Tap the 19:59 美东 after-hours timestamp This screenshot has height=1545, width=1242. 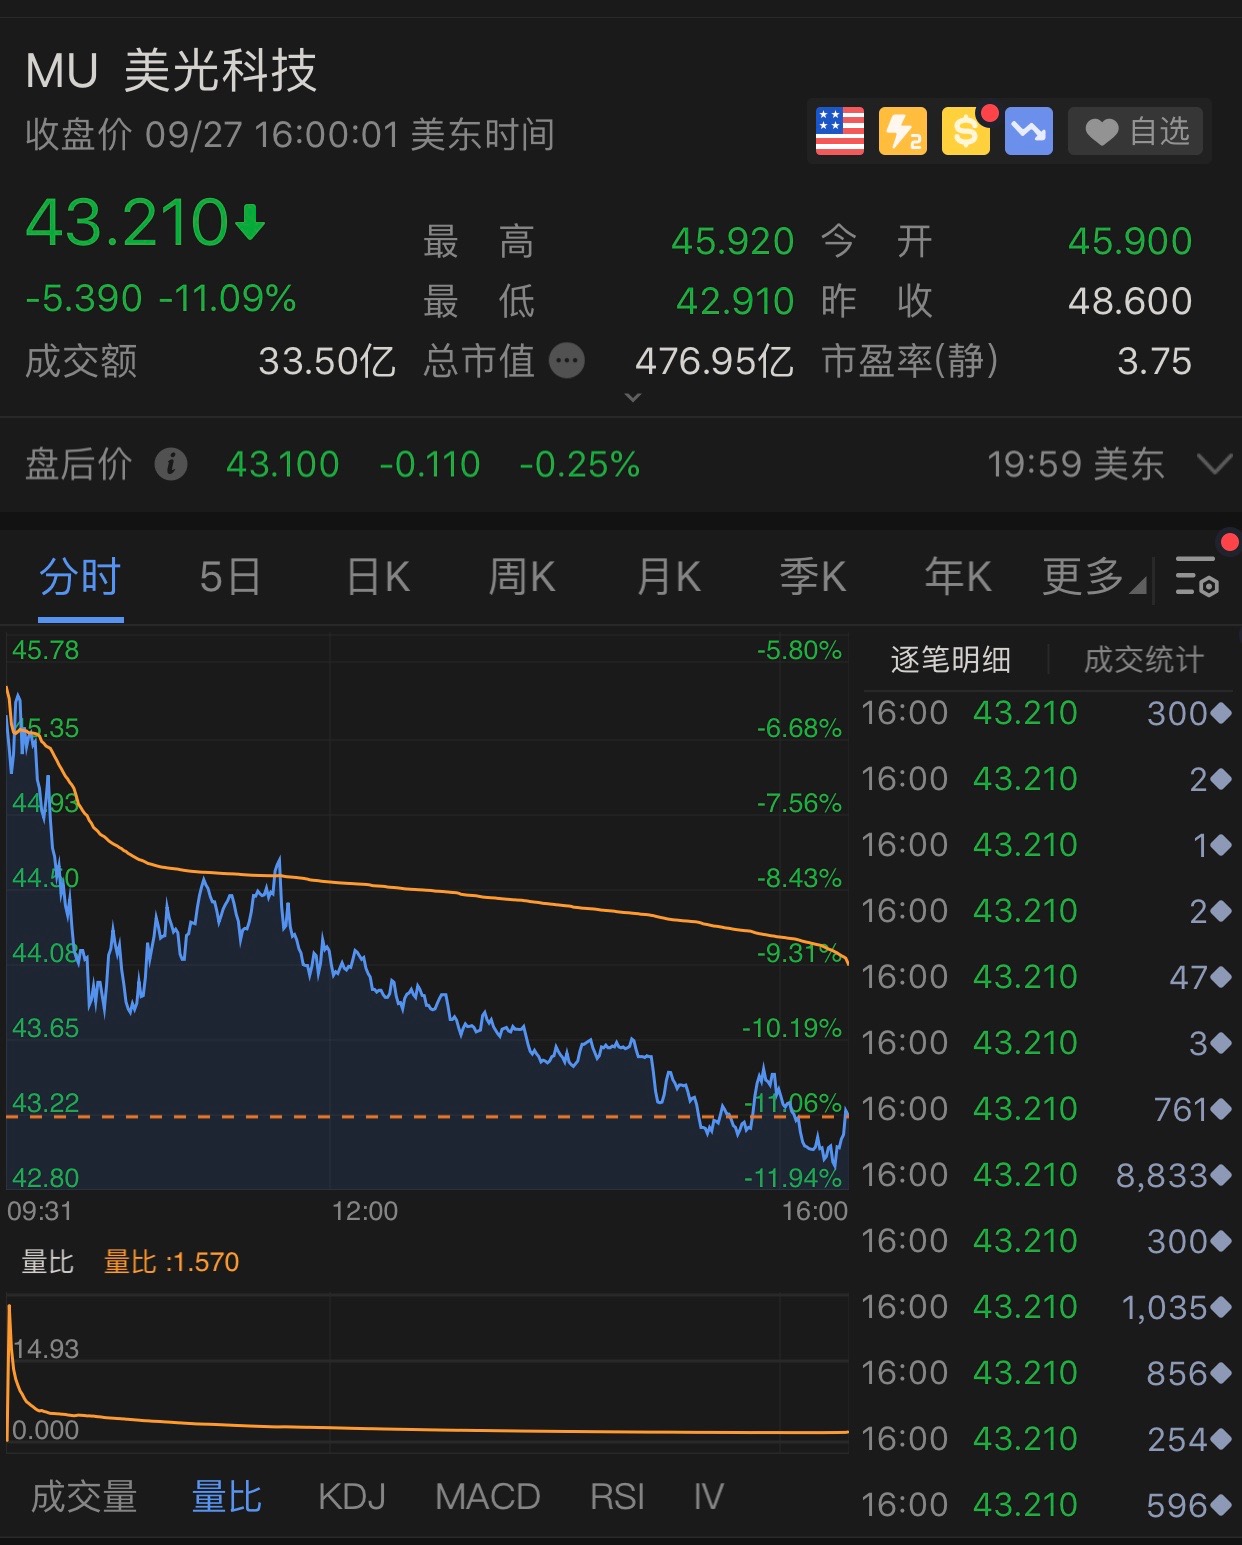1076,464
